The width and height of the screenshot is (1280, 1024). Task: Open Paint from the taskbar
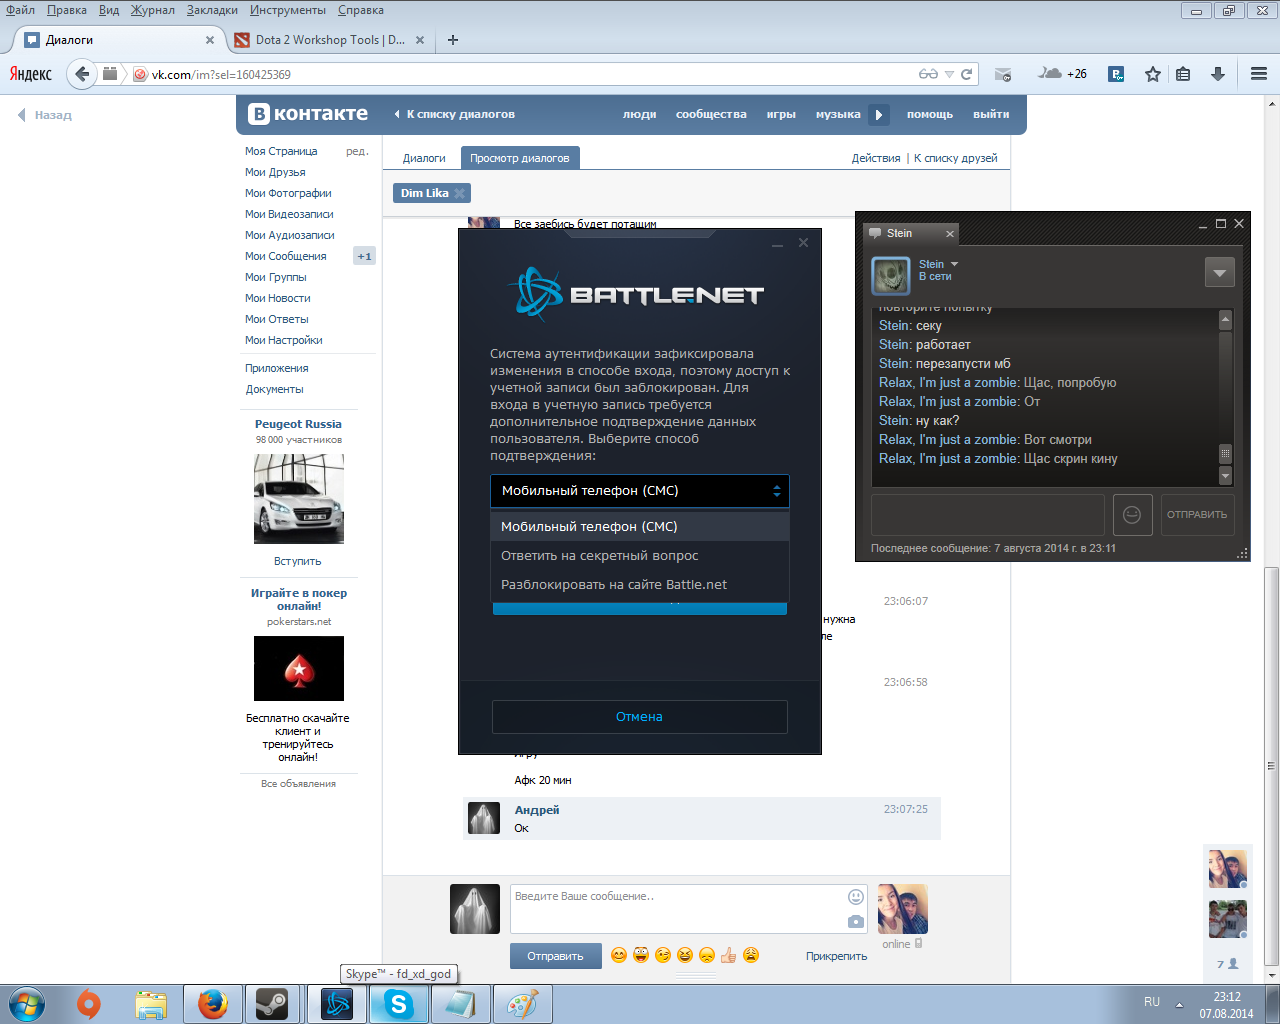(x=522, y=1004)
